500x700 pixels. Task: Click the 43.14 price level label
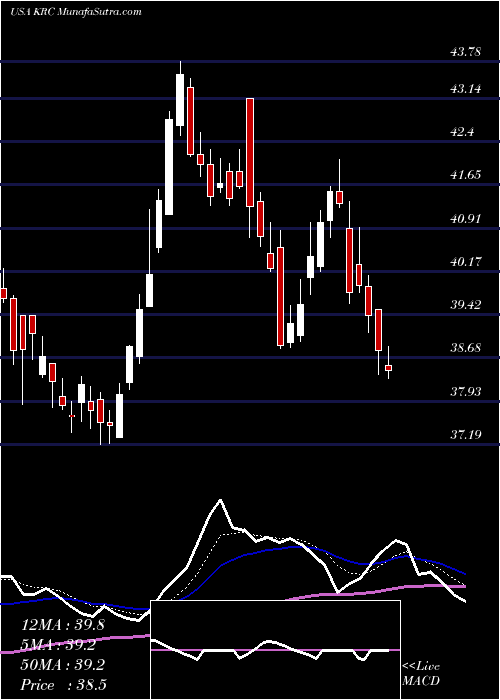click(466, 89)
